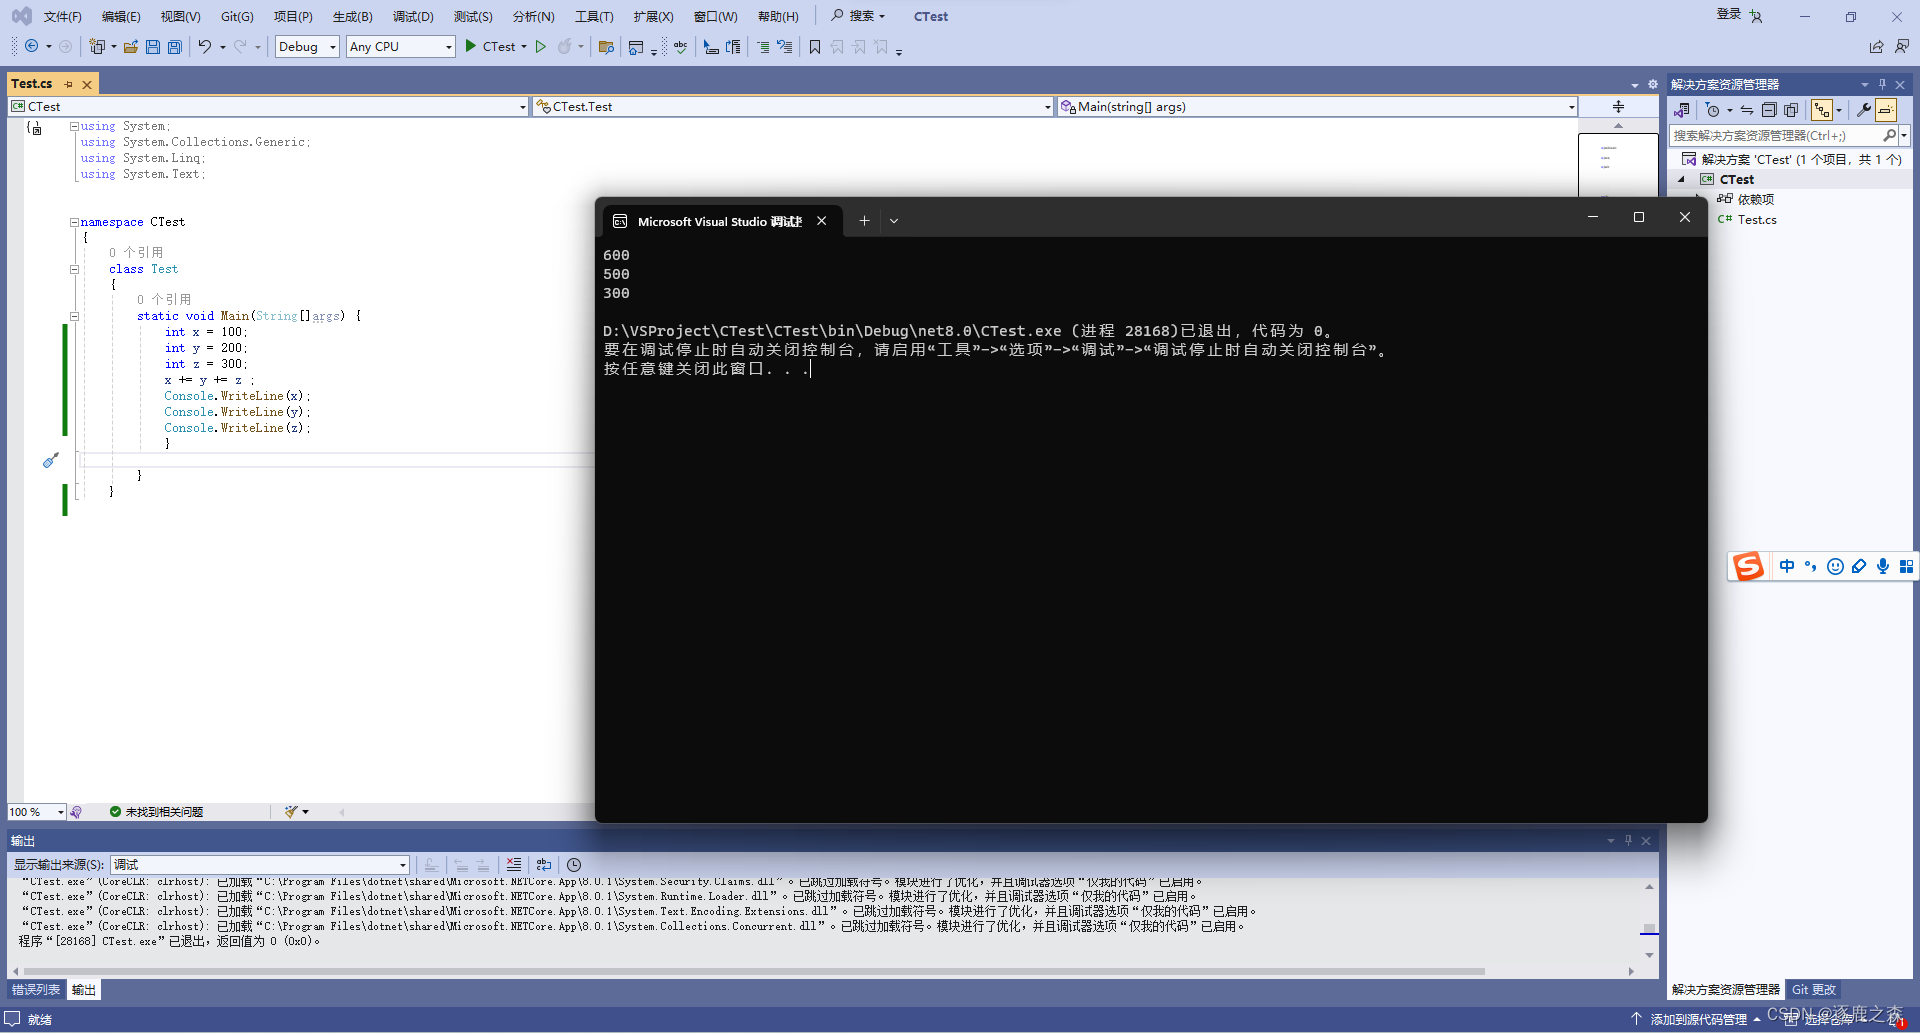Image resolution: width=1920 pixels, height=1033 pixels.
Task: Click the open file folder icon
Action: 131,46
